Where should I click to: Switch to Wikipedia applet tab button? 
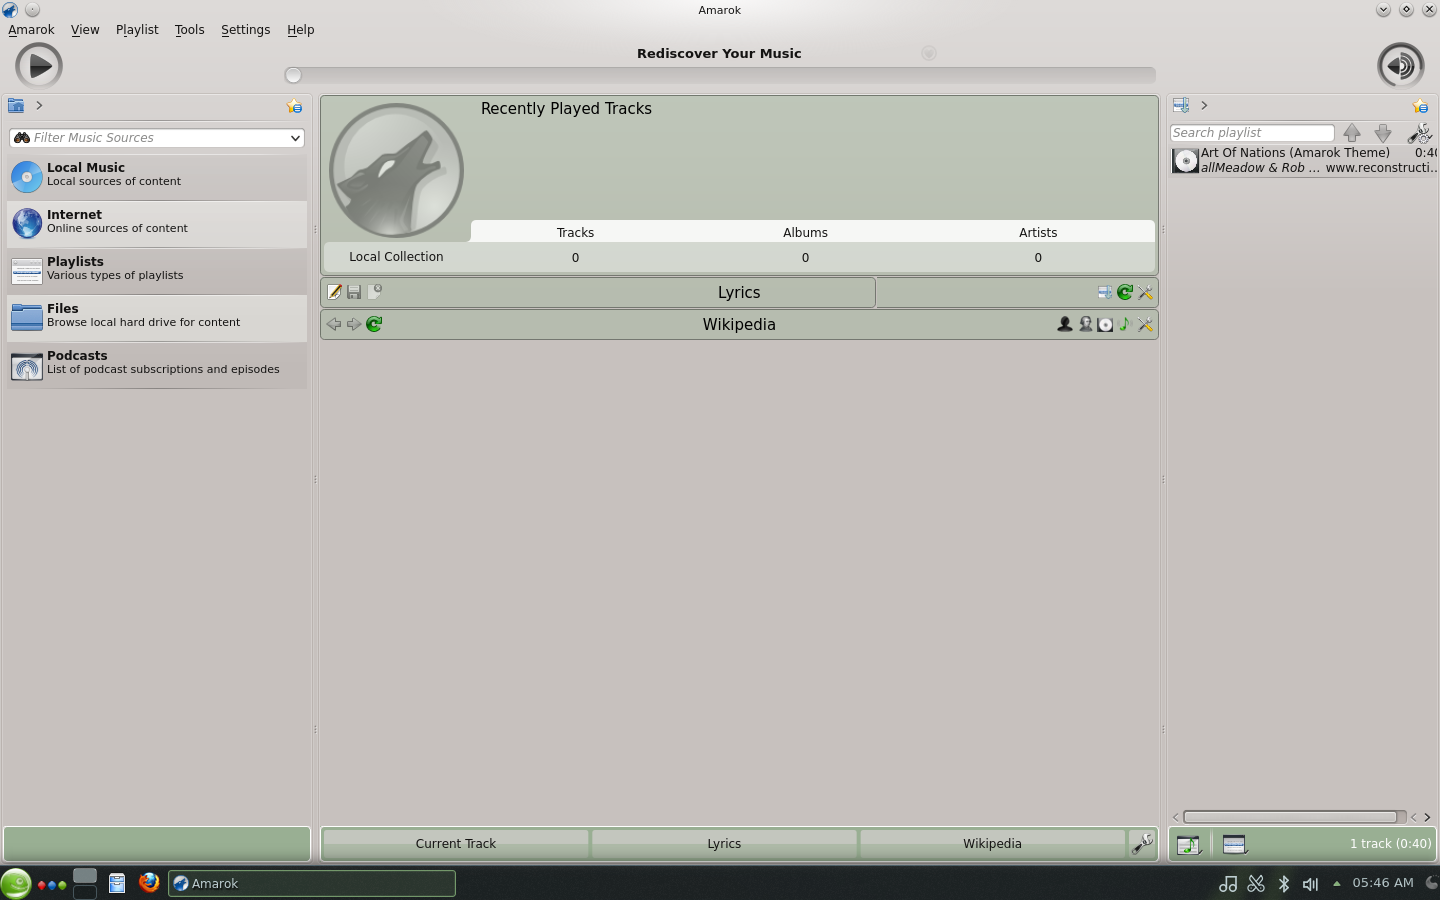[x=992, y=844]
